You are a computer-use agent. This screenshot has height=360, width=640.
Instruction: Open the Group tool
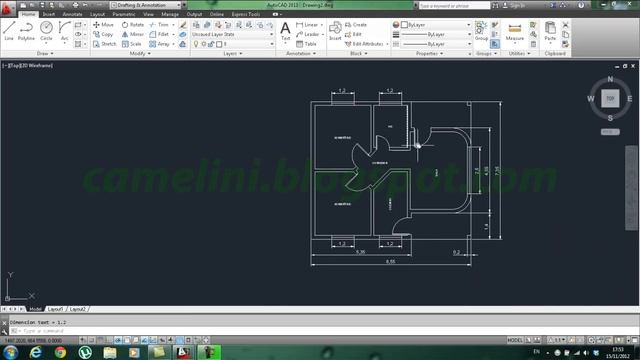pos(481,31)
